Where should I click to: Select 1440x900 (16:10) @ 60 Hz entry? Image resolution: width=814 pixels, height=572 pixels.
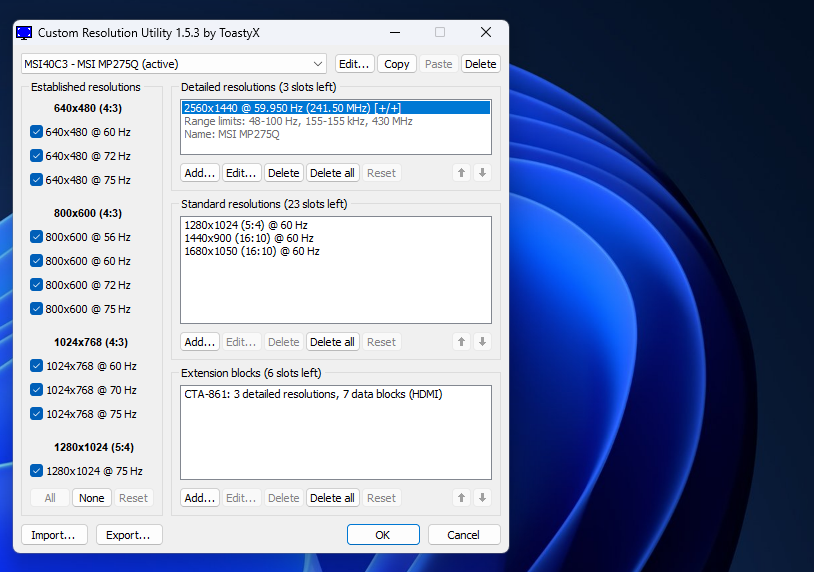(x=335, y=238)
